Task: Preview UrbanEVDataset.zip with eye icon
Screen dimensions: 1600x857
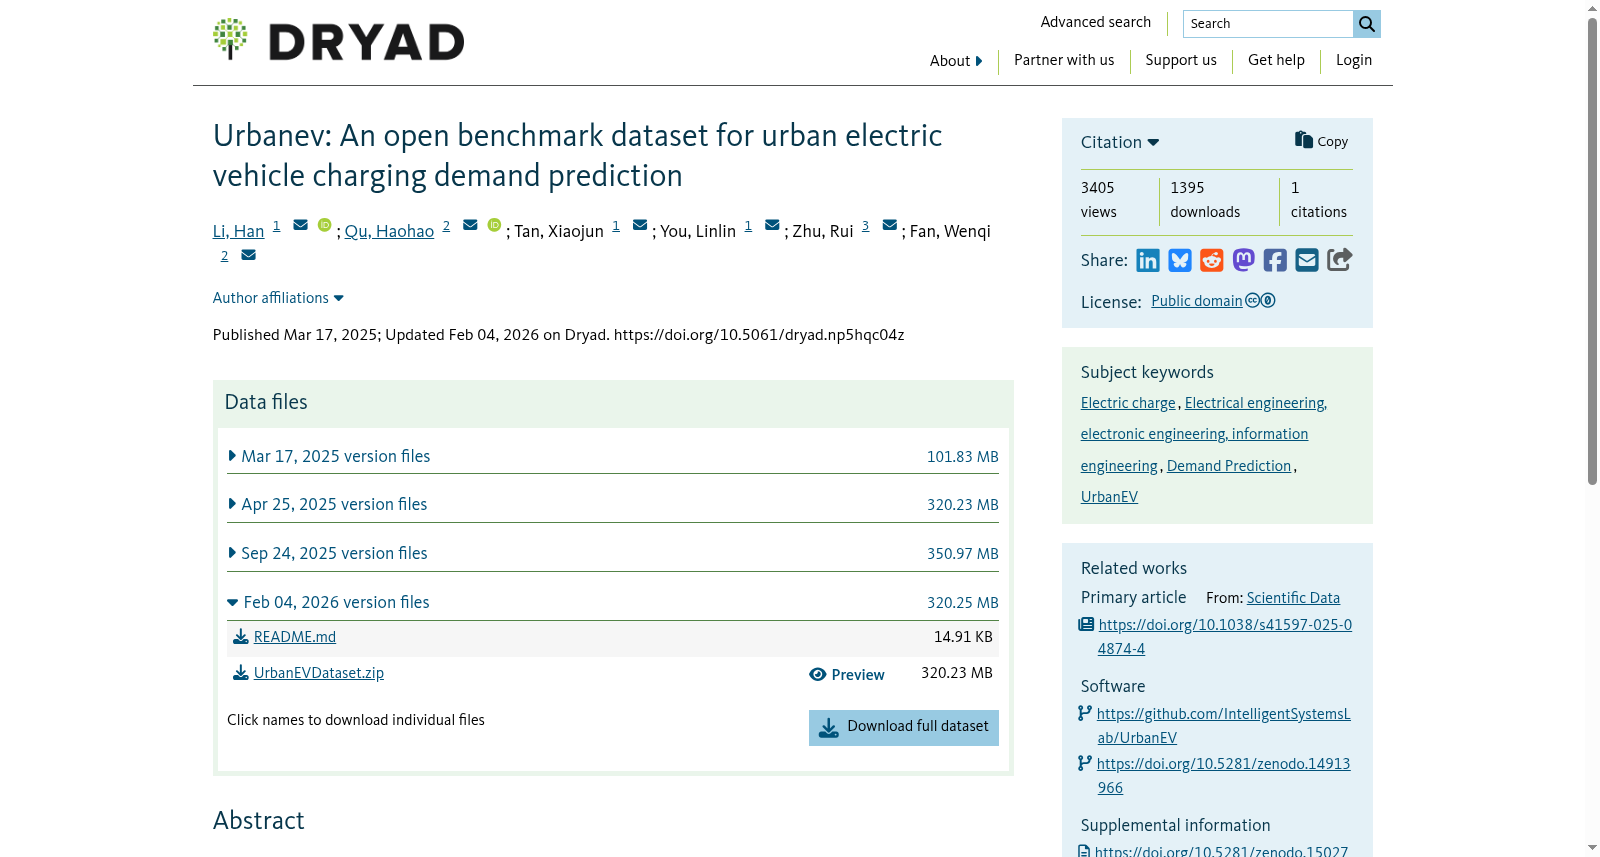Action: (x=847, y=675)
